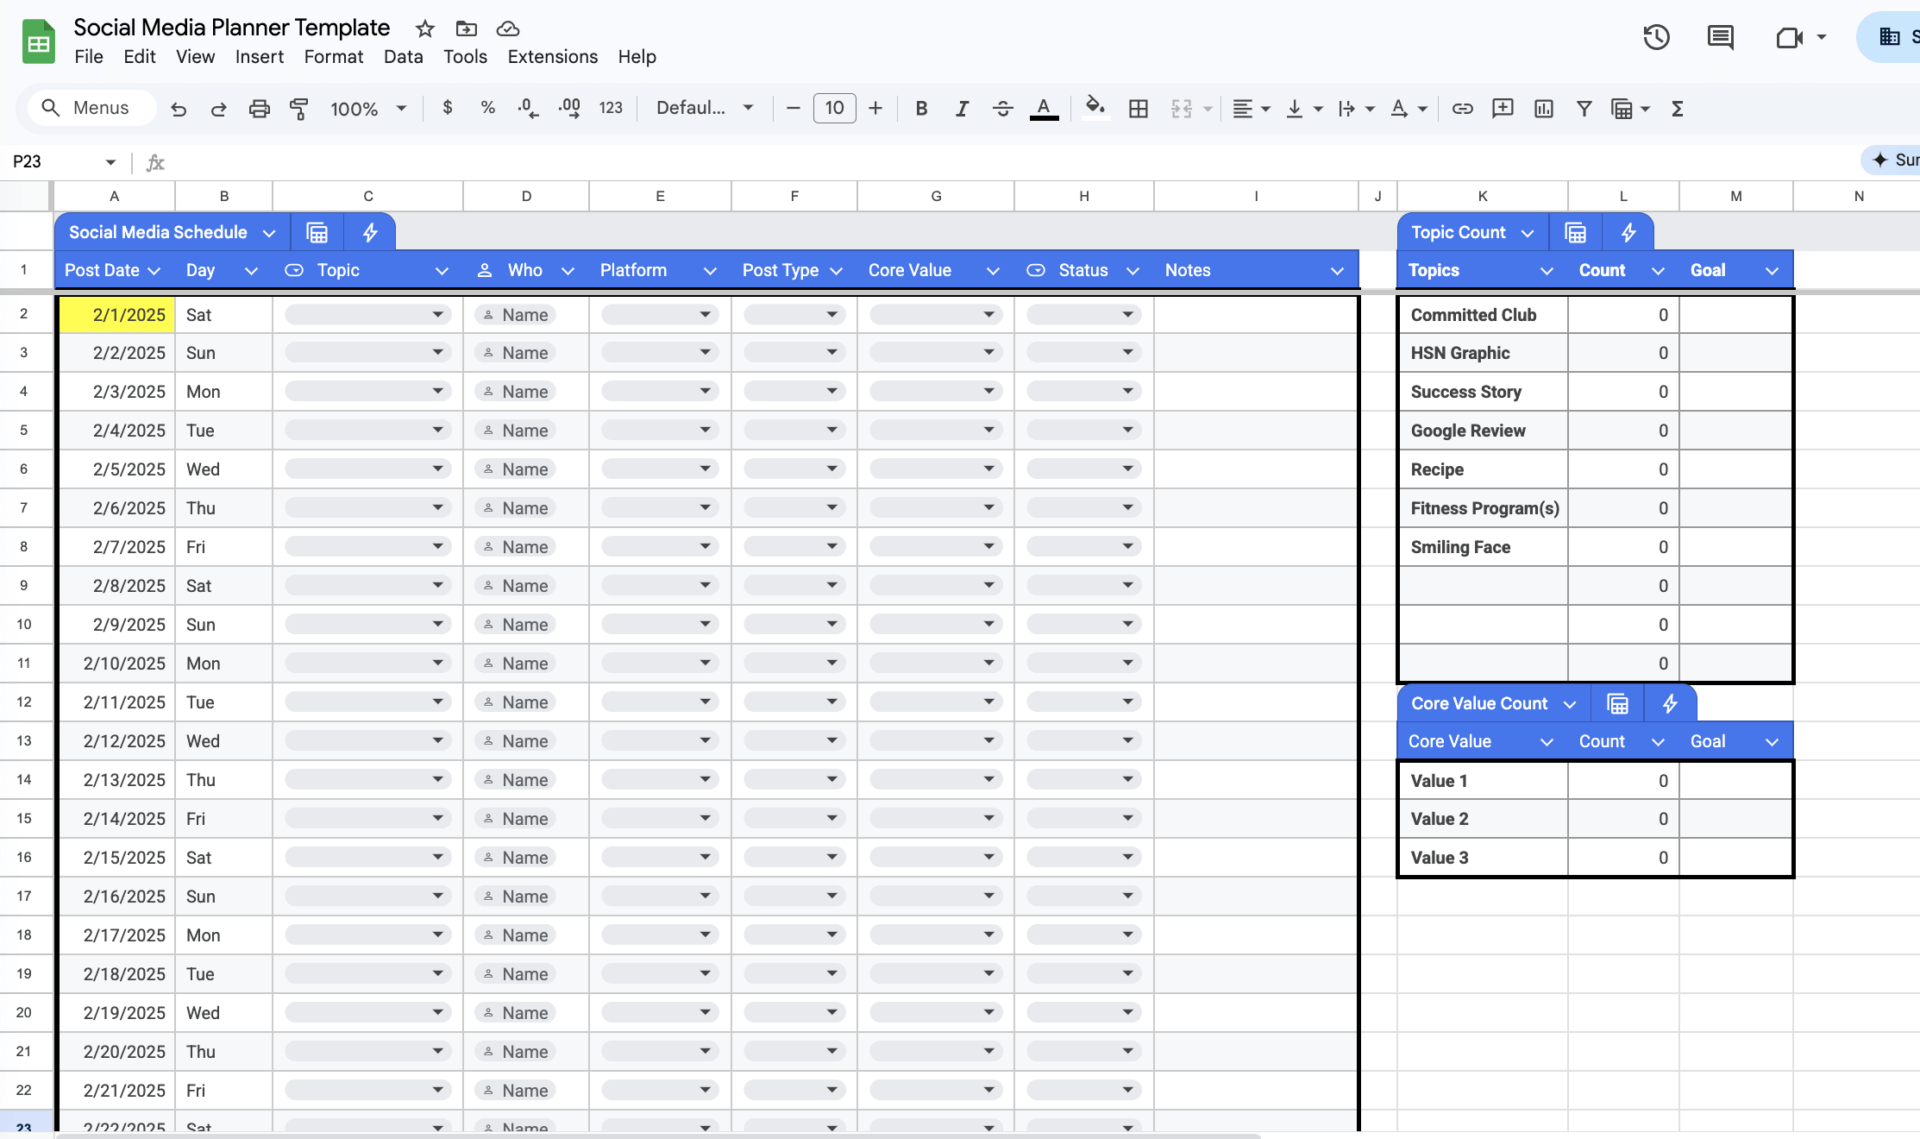
Task: Open version history clock icon
Action: pyautogui.click(x=1656, y=38)
